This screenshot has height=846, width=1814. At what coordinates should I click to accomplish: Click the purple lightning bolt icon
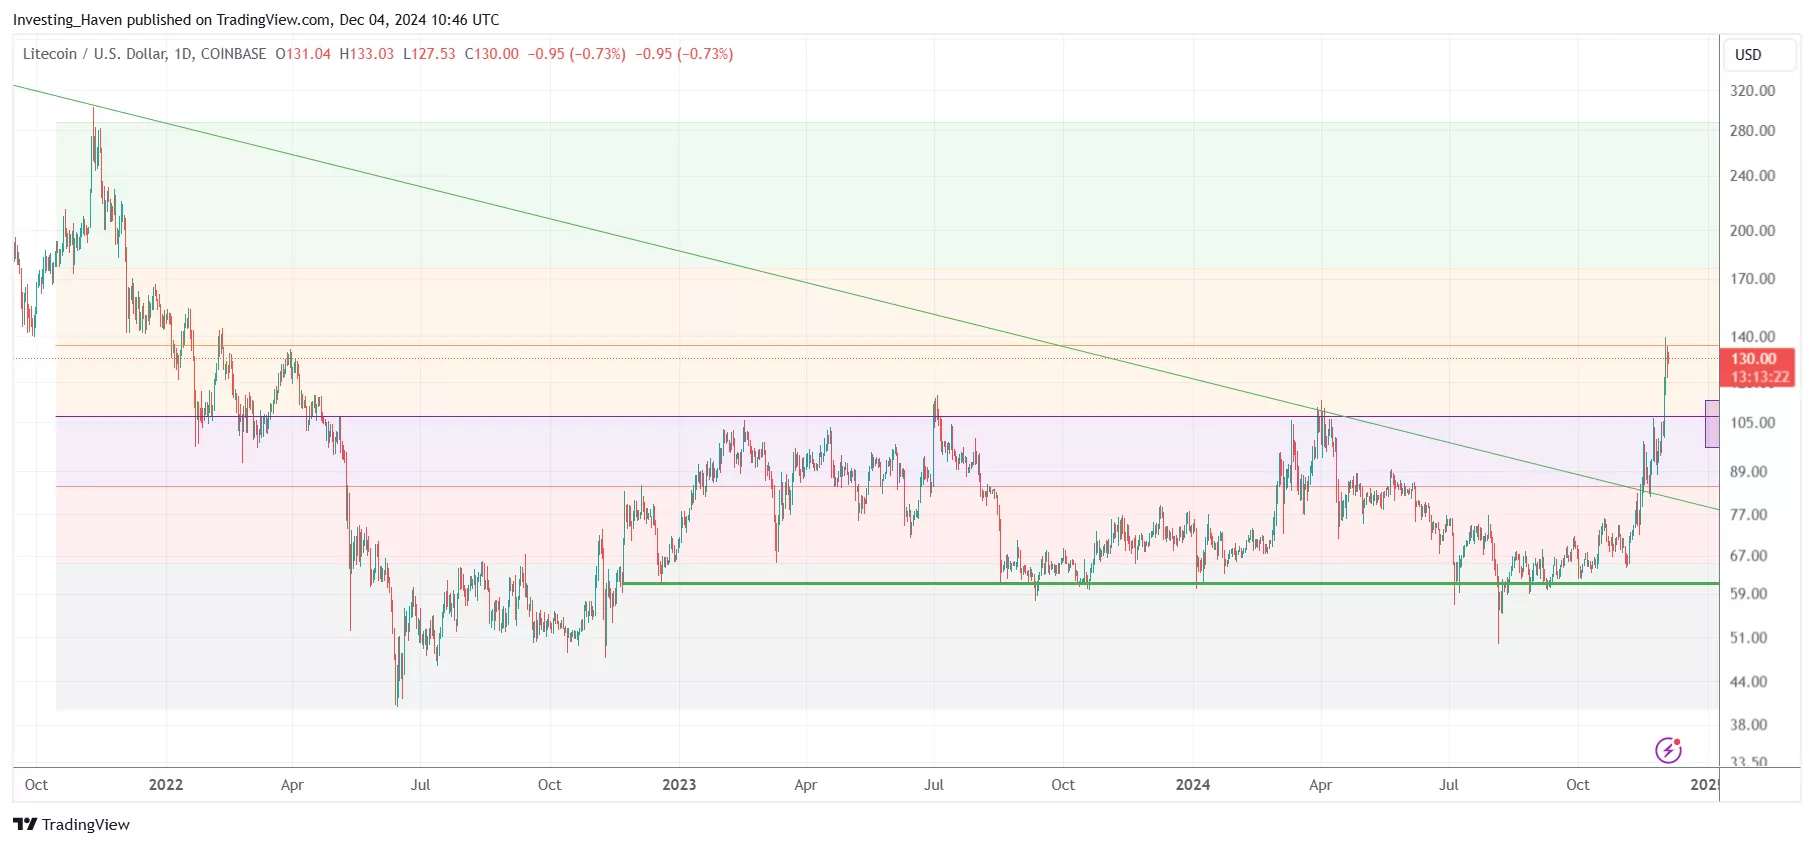[1668, 750]
